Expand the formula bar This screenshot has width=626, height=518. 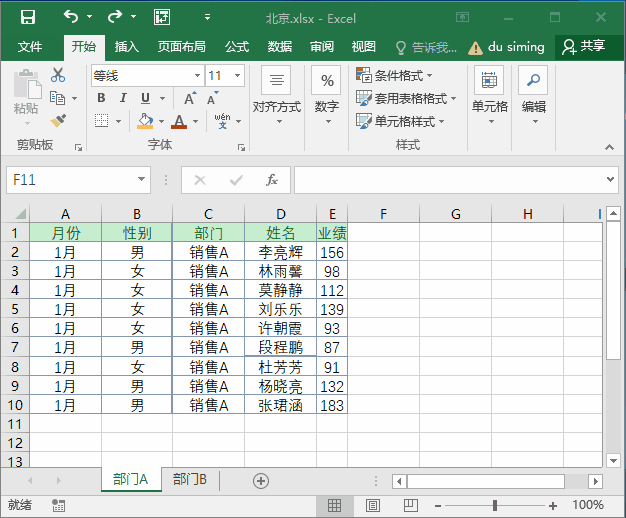610,179
